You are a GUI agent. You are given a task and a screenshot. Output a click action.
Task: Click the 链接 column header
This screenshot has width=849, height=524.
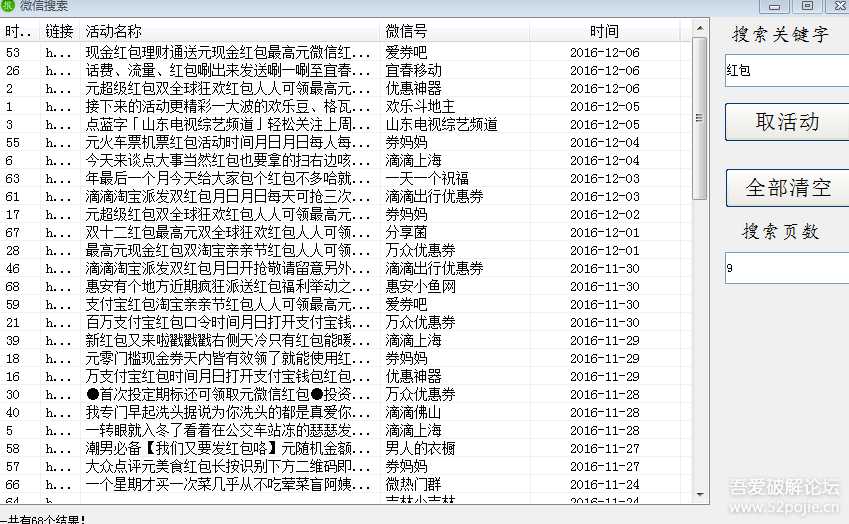point(60,31)
